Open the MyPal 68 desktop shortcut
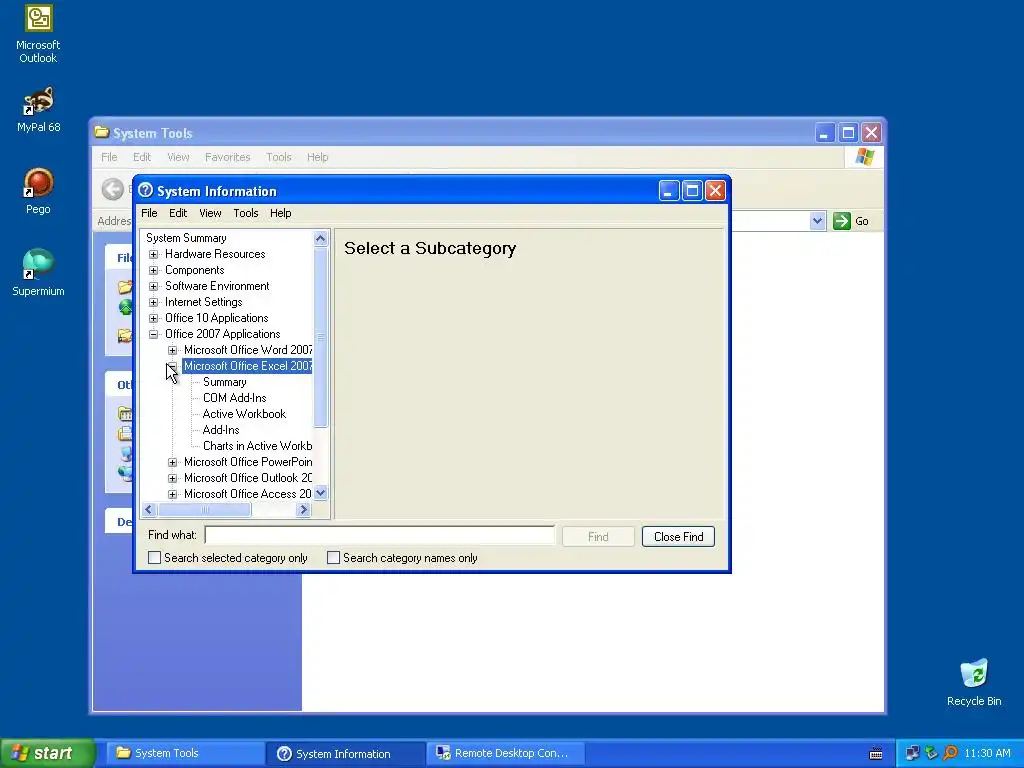Image resolution: width=1024 pixels, height=768 pixels. click(38, 110)
